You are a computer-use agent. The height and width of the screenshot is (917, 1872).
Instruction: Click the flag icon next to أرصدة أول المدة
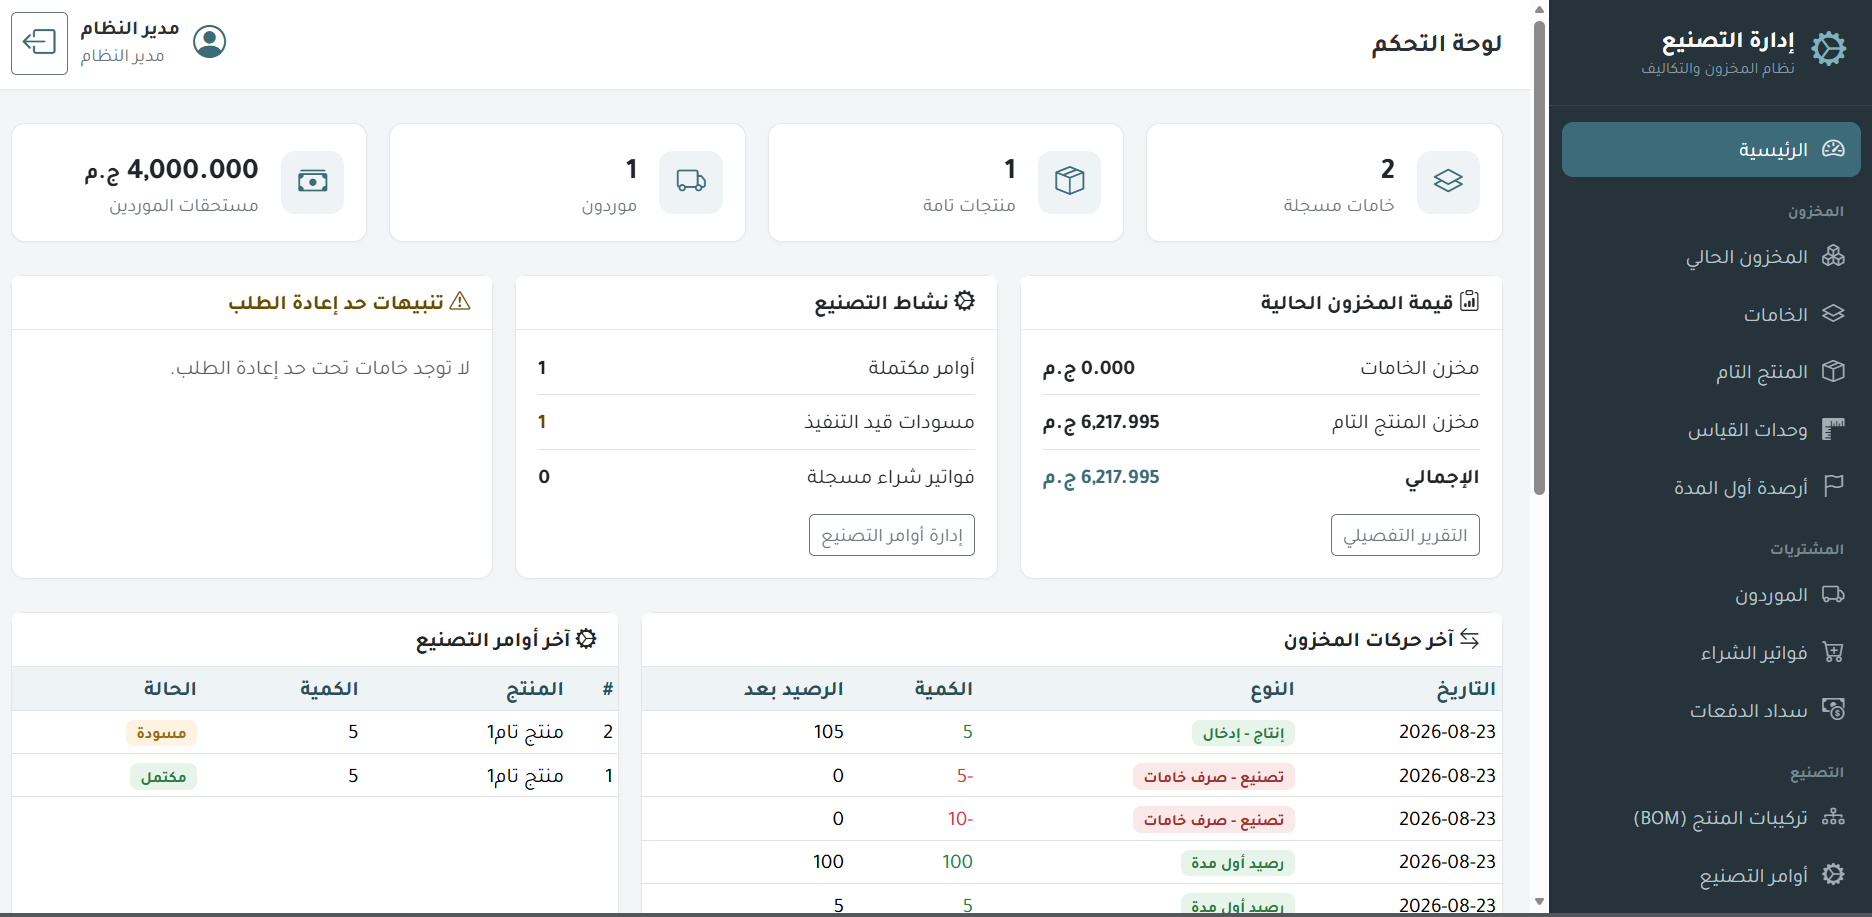pos(1833,486)
